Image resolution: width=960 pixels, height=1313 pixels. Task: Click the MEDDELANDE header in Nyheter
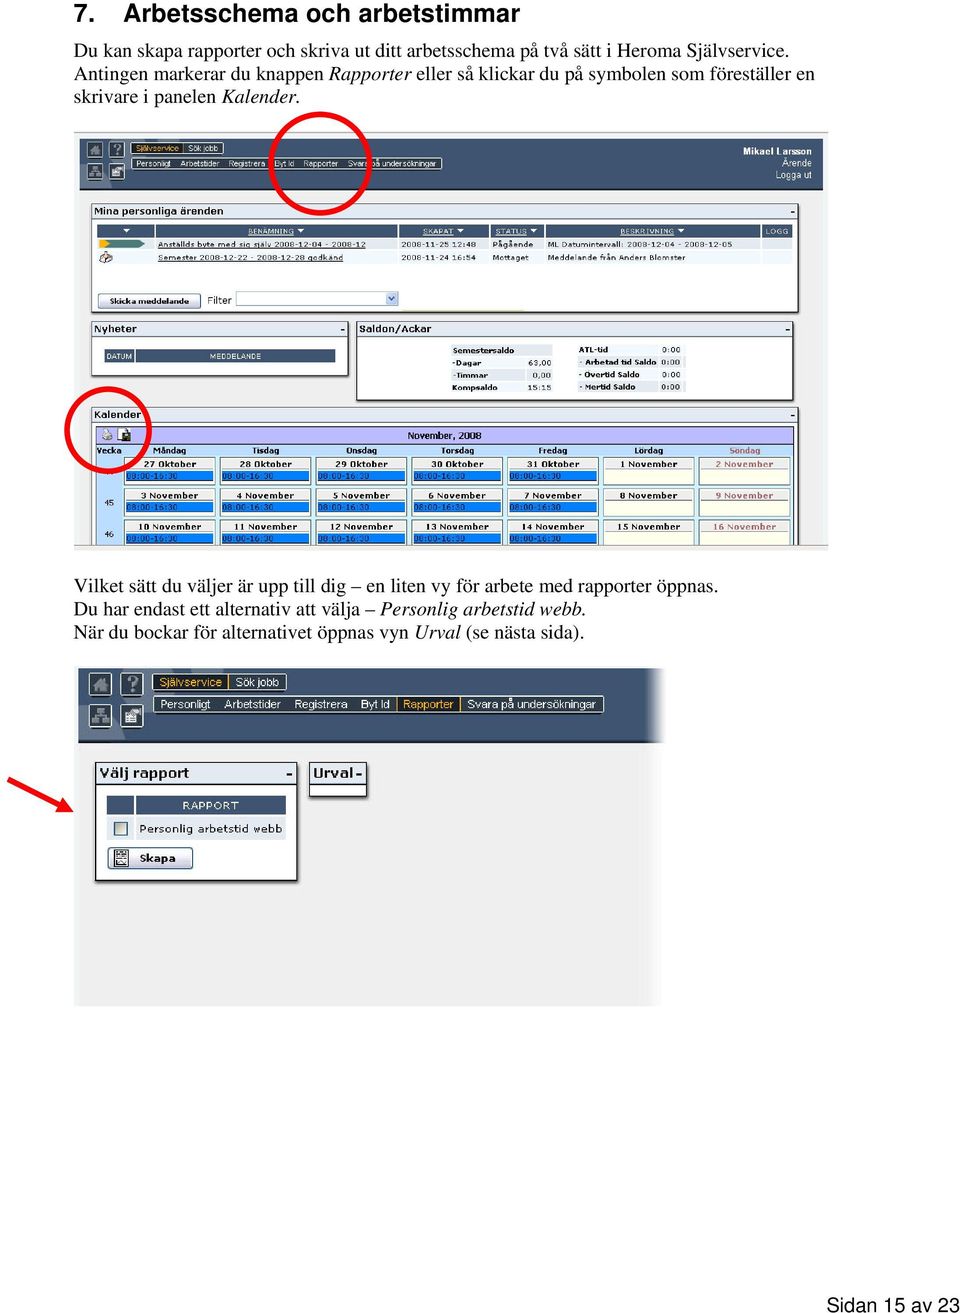click(235, 356)
